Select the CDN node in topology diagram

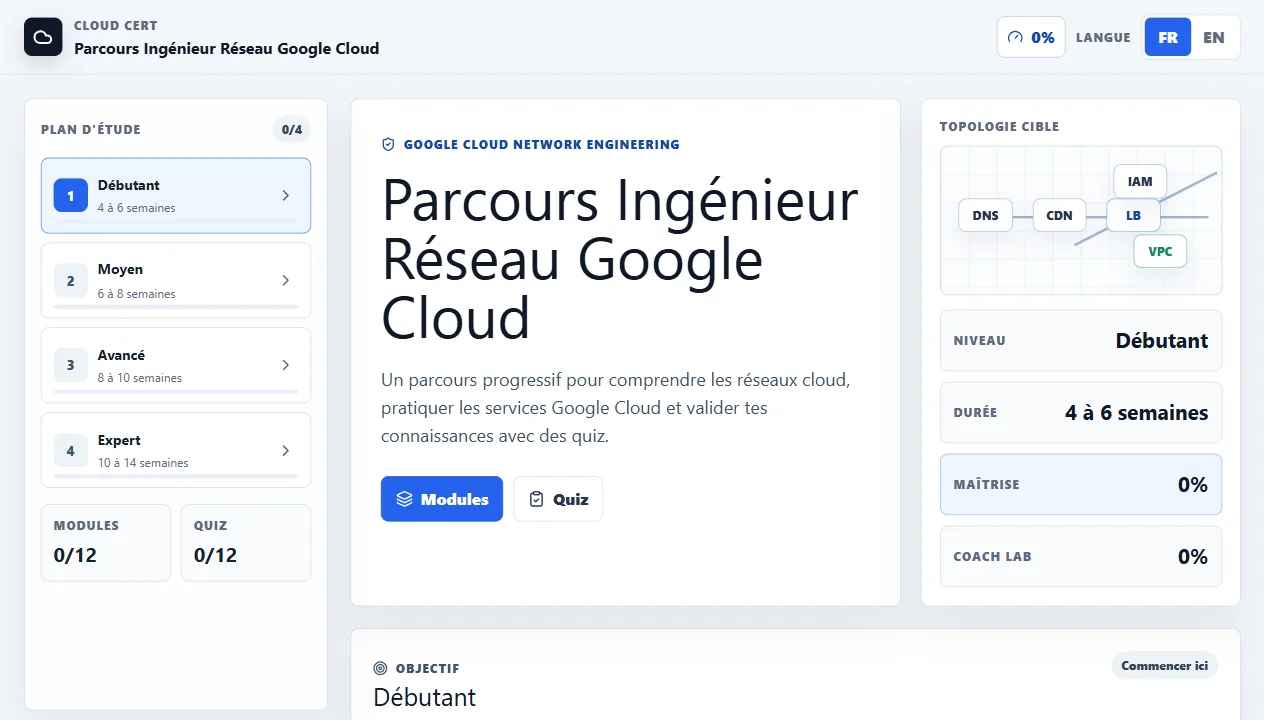point(1059,215)
